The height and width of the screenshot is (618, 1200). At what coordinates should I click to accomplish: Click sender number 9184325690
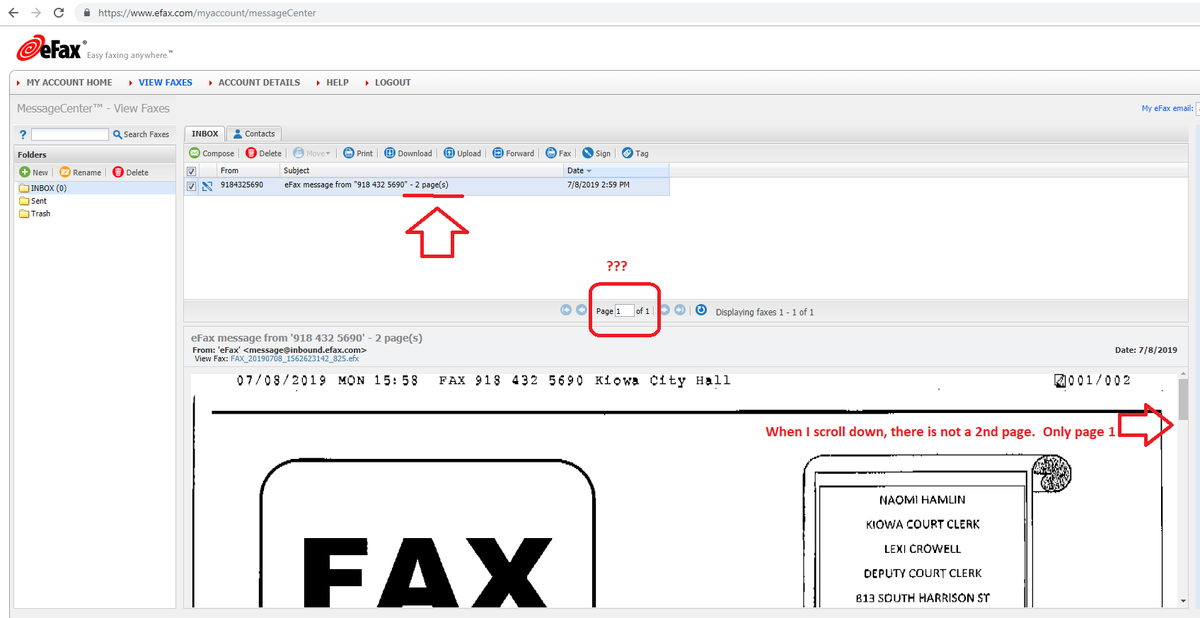point(242,184)
